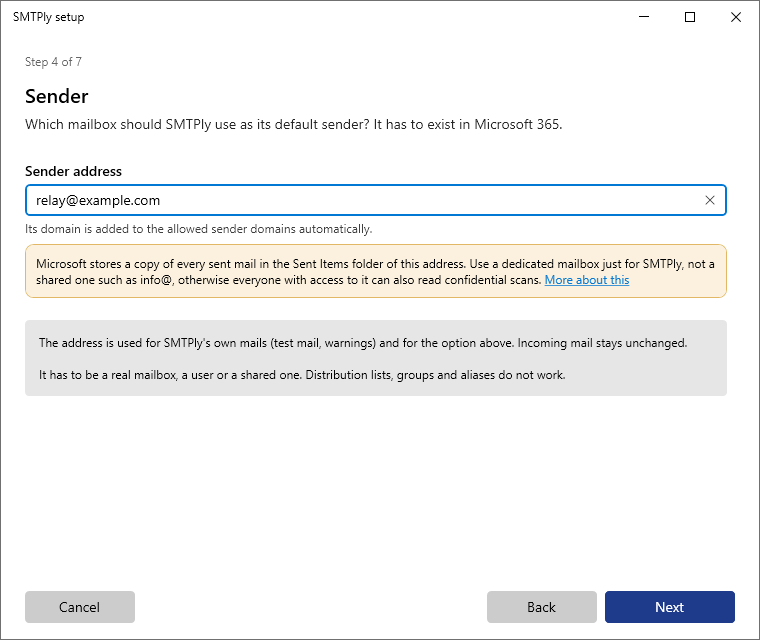Go to the Next setup step
Image resolution: width=760 pixels, height=640 pixels.
pyautogui.click(x=669, y=607)
